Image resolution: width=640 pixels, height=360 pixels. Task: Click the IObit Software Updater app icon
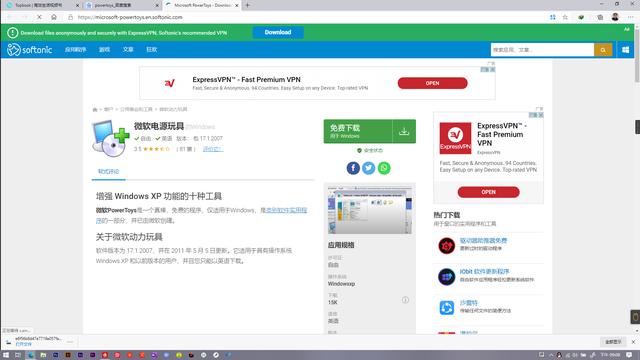[447, 277]
